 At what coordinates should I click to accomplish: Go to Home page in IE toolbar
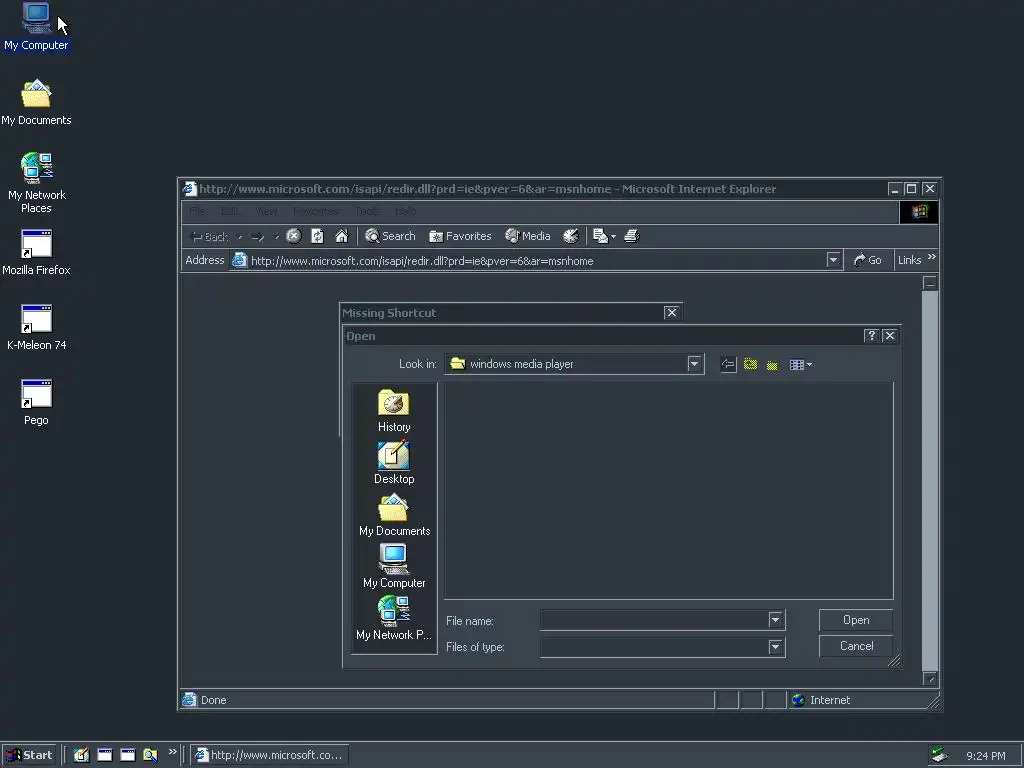tap(342, 236)
